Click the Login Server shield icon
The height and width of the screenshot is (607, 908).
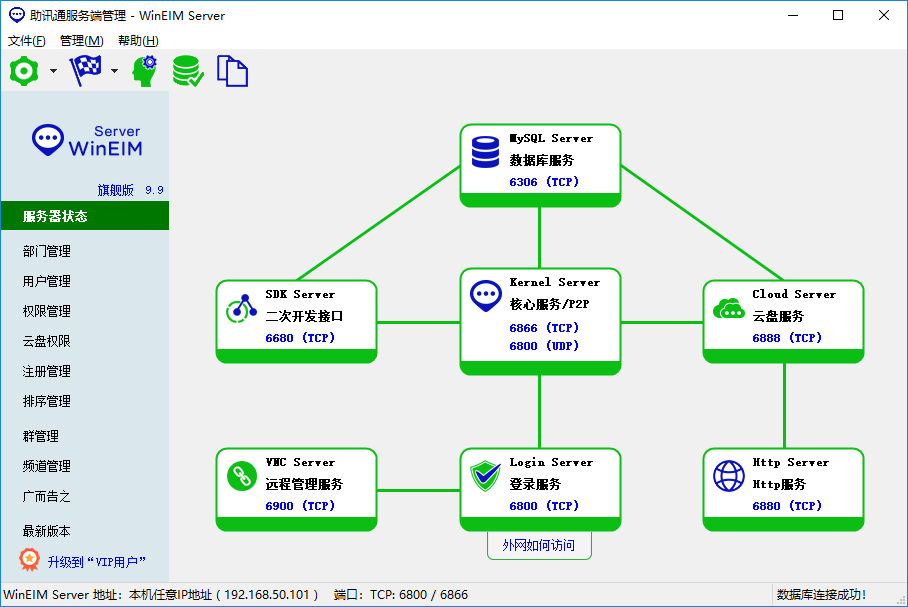(485, 476)
